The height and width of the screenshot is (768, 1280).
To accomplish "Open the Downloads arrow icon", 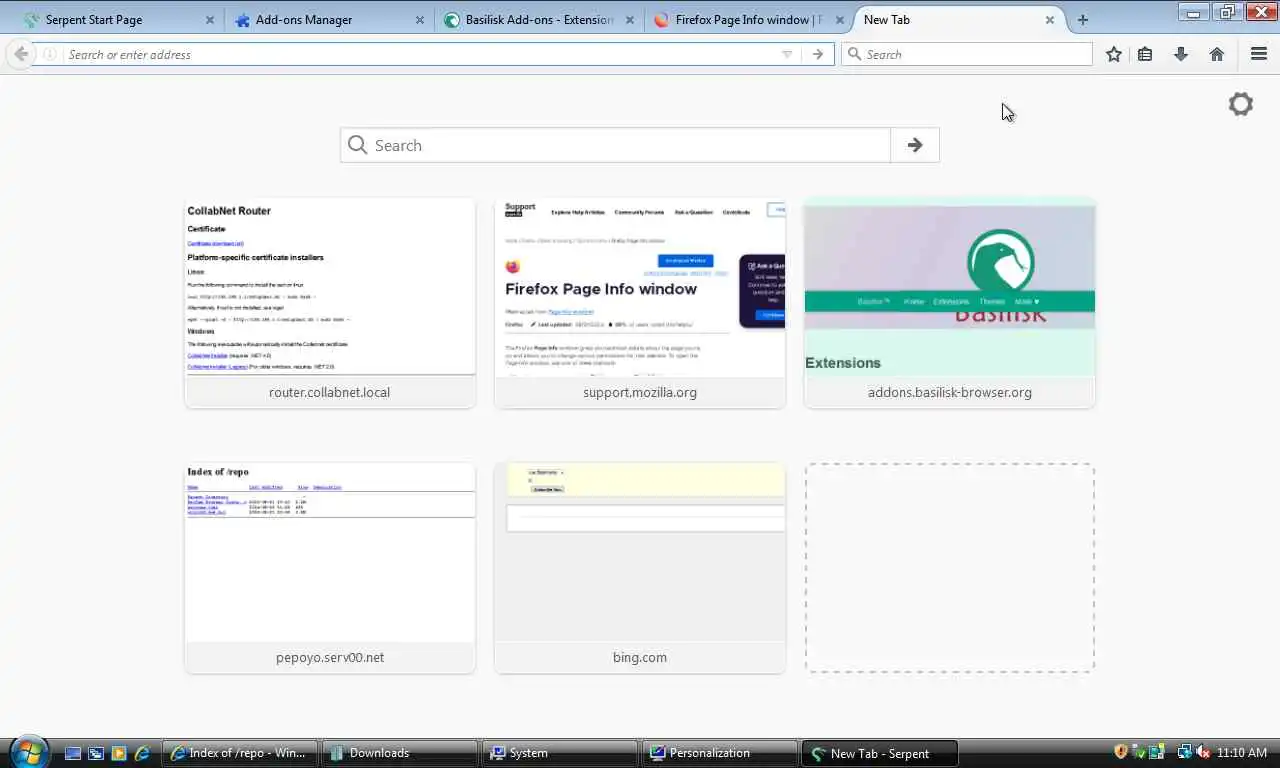I will click(1181, 54).
